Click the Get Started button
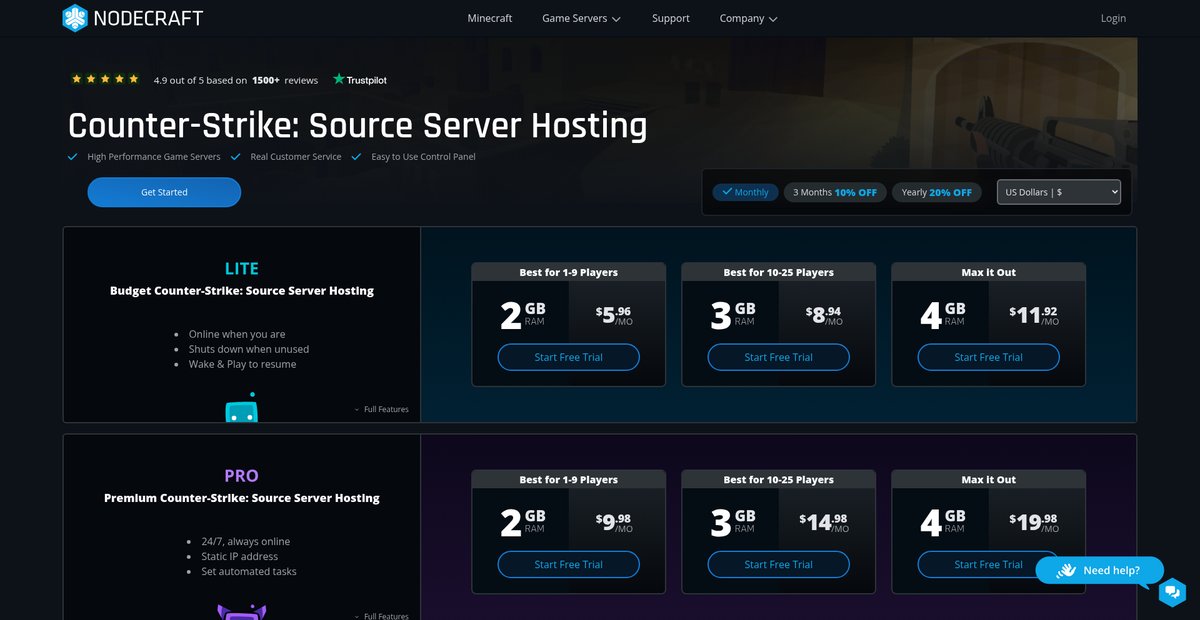 [x=164, y=192]
